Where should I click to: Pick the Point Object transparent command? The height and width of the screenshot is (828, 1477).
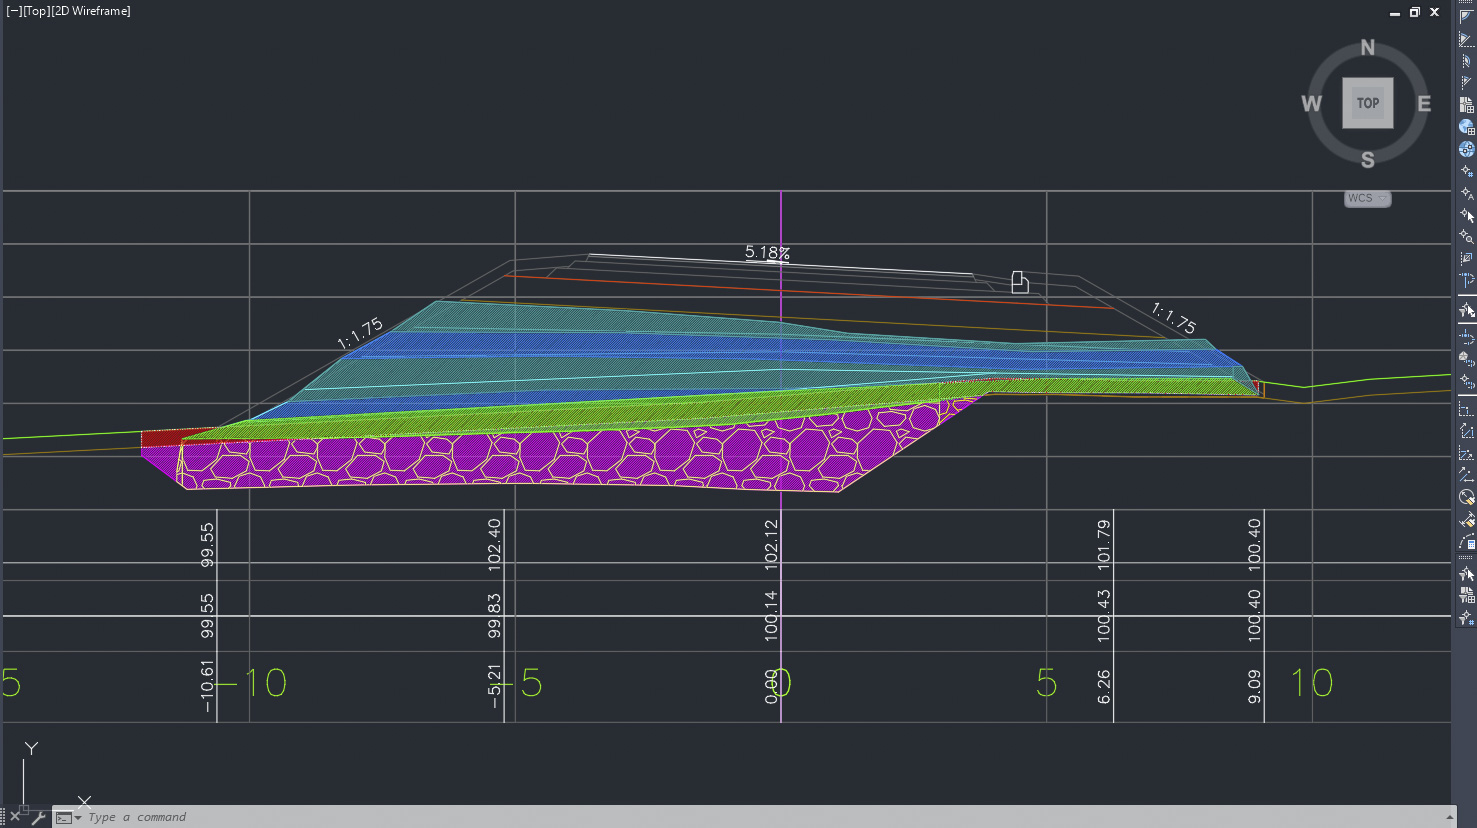(1466, 215)
